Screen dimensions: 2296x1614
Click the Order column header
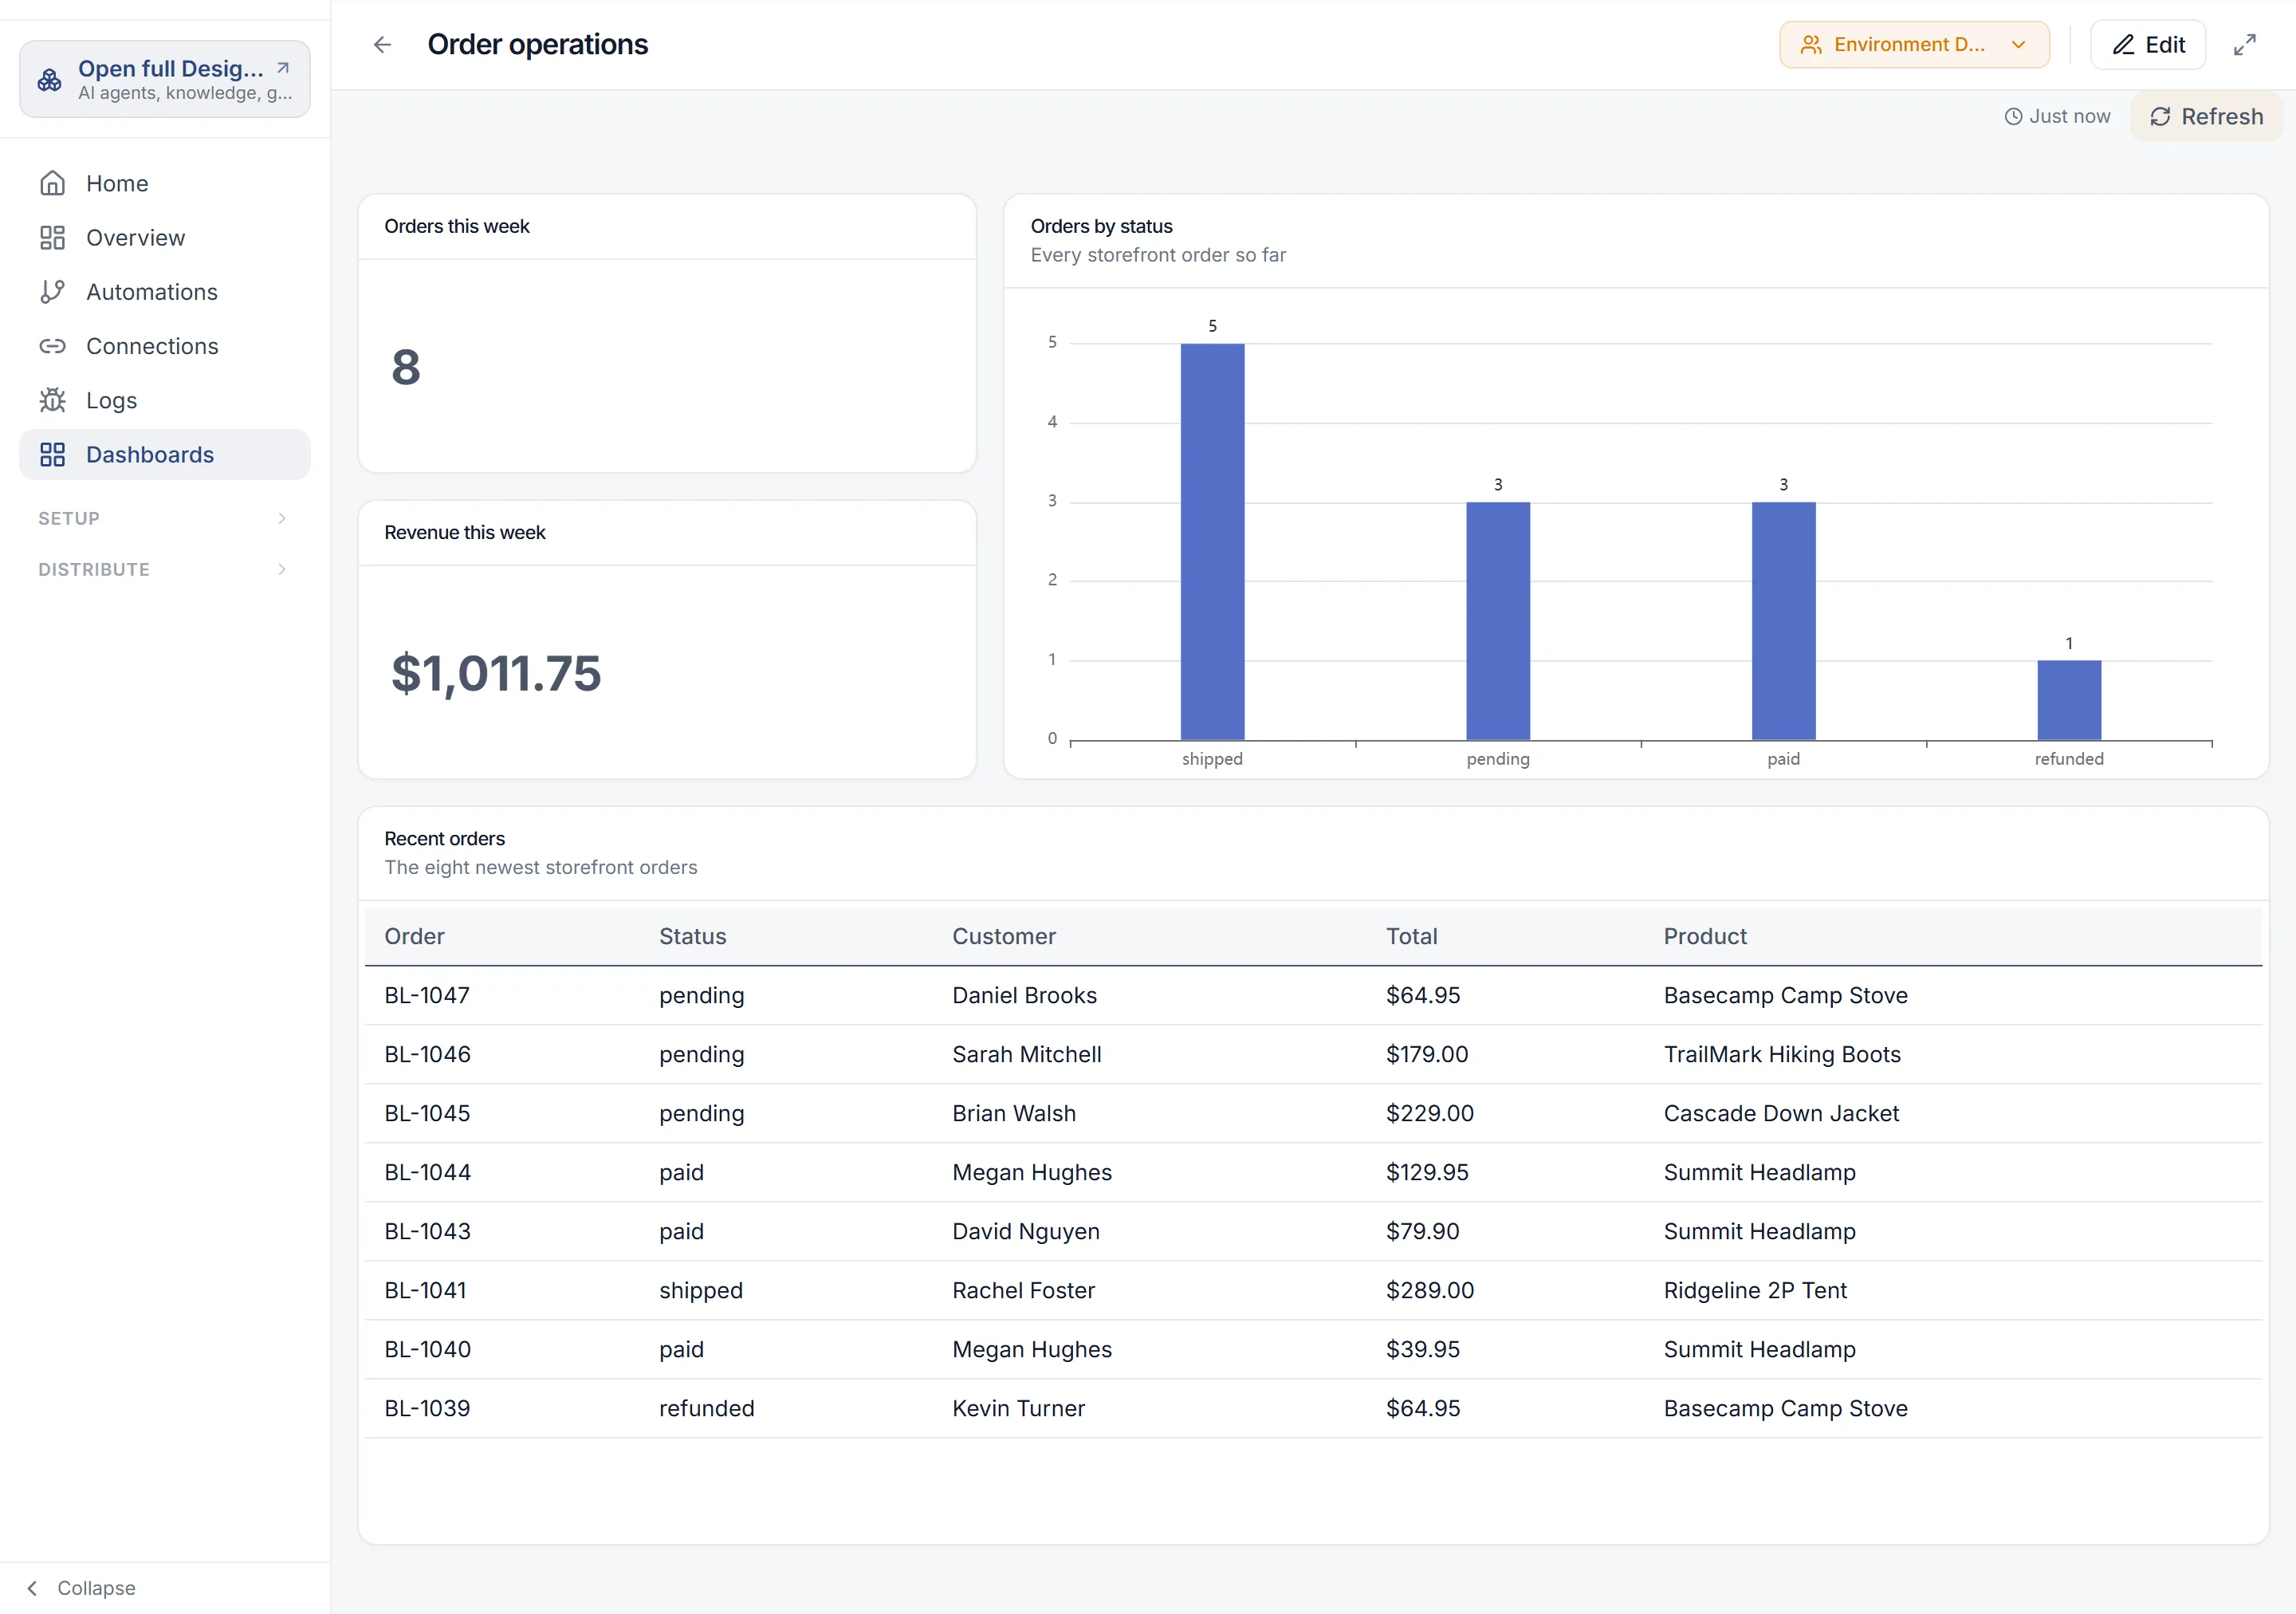click(414, 937)
